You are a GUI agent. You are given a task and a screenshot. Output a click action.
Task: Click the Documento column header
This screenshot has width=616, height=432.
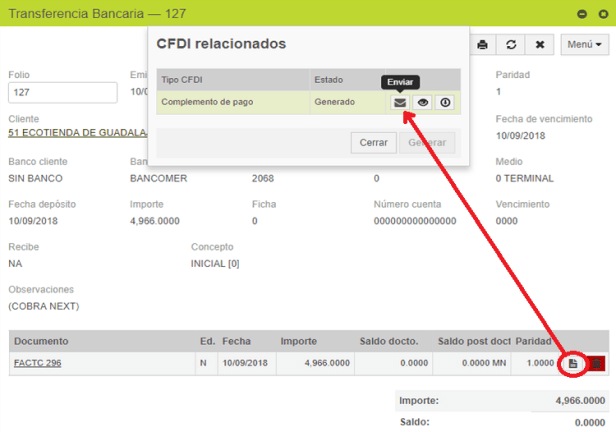tap(41, 340)
